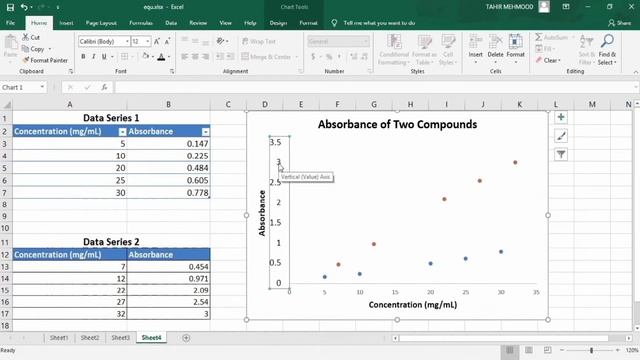Open the Data ribbon tab
The width and height of the screenshot is (640, 360).
coord(171,23)
